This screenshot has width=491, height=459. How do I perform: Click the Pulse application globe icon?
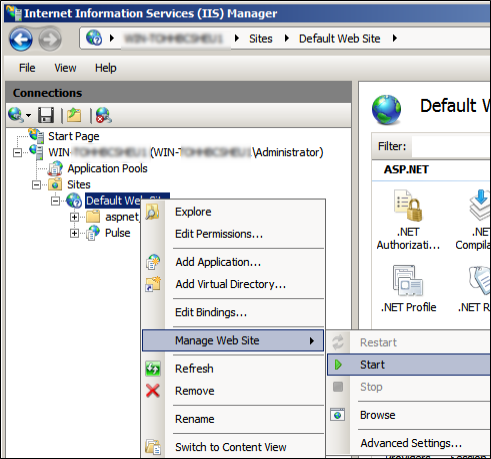(x=93, y=233)
